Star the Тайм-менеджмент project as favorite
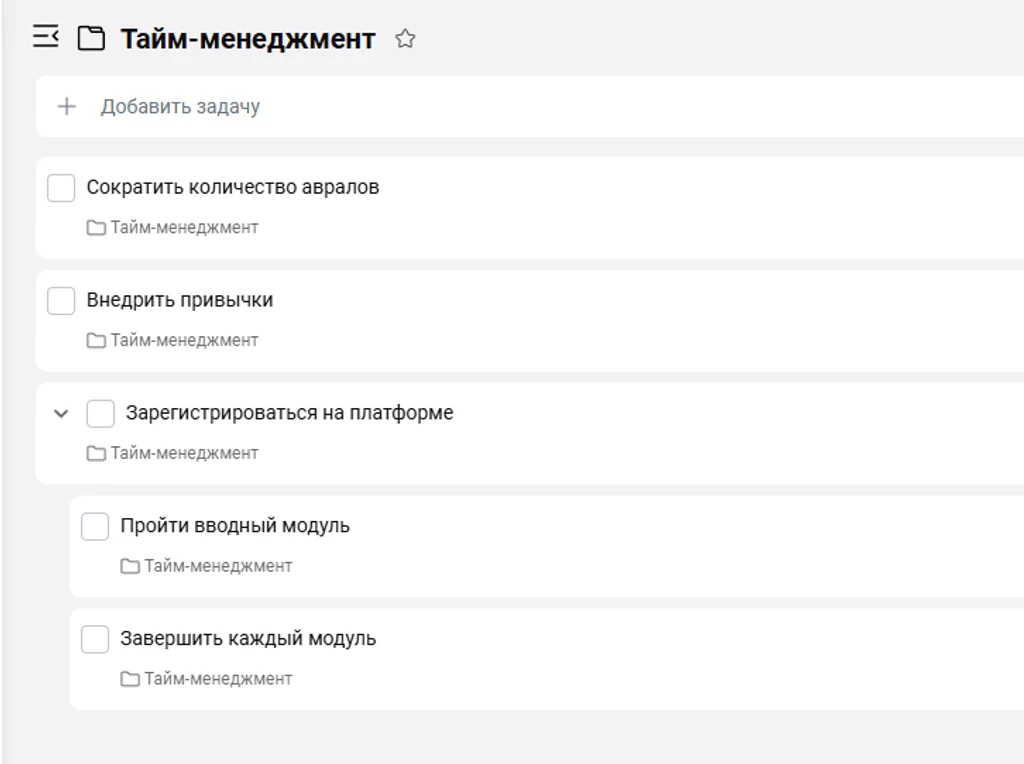Viewport: 1024px width, 764px height. point(405,39)
